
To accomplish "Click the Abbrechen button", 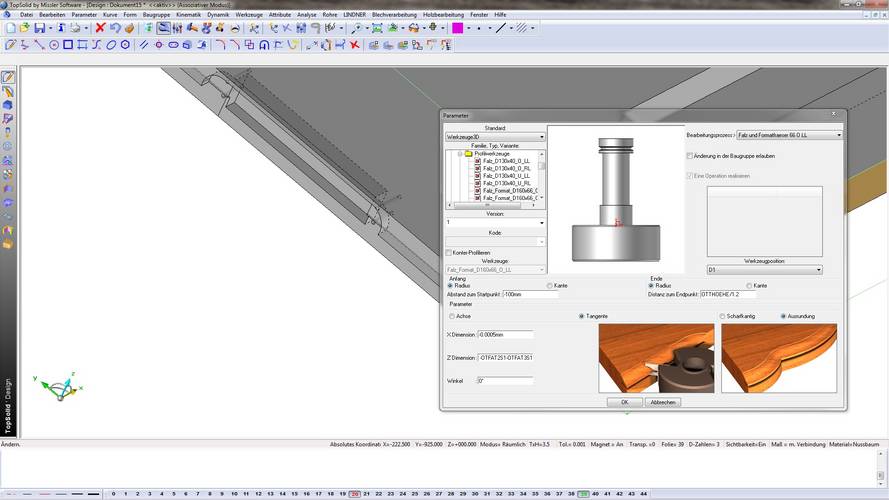I will coord(663,402).
